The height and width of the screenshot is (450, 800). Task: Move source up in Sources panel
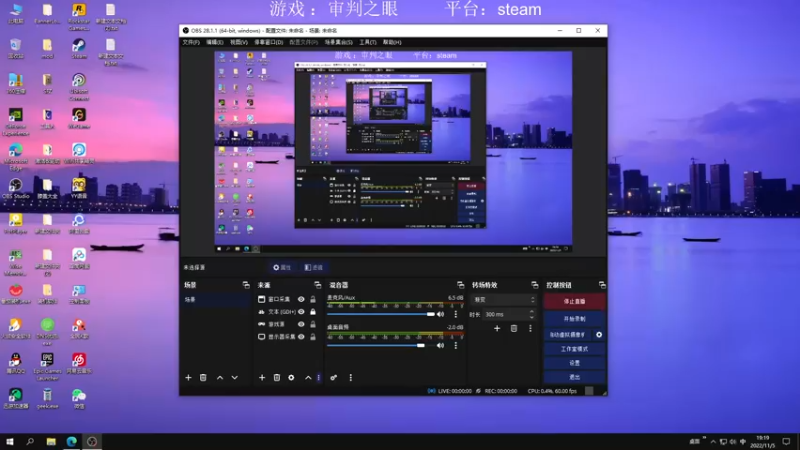click(x=308, y=378)
